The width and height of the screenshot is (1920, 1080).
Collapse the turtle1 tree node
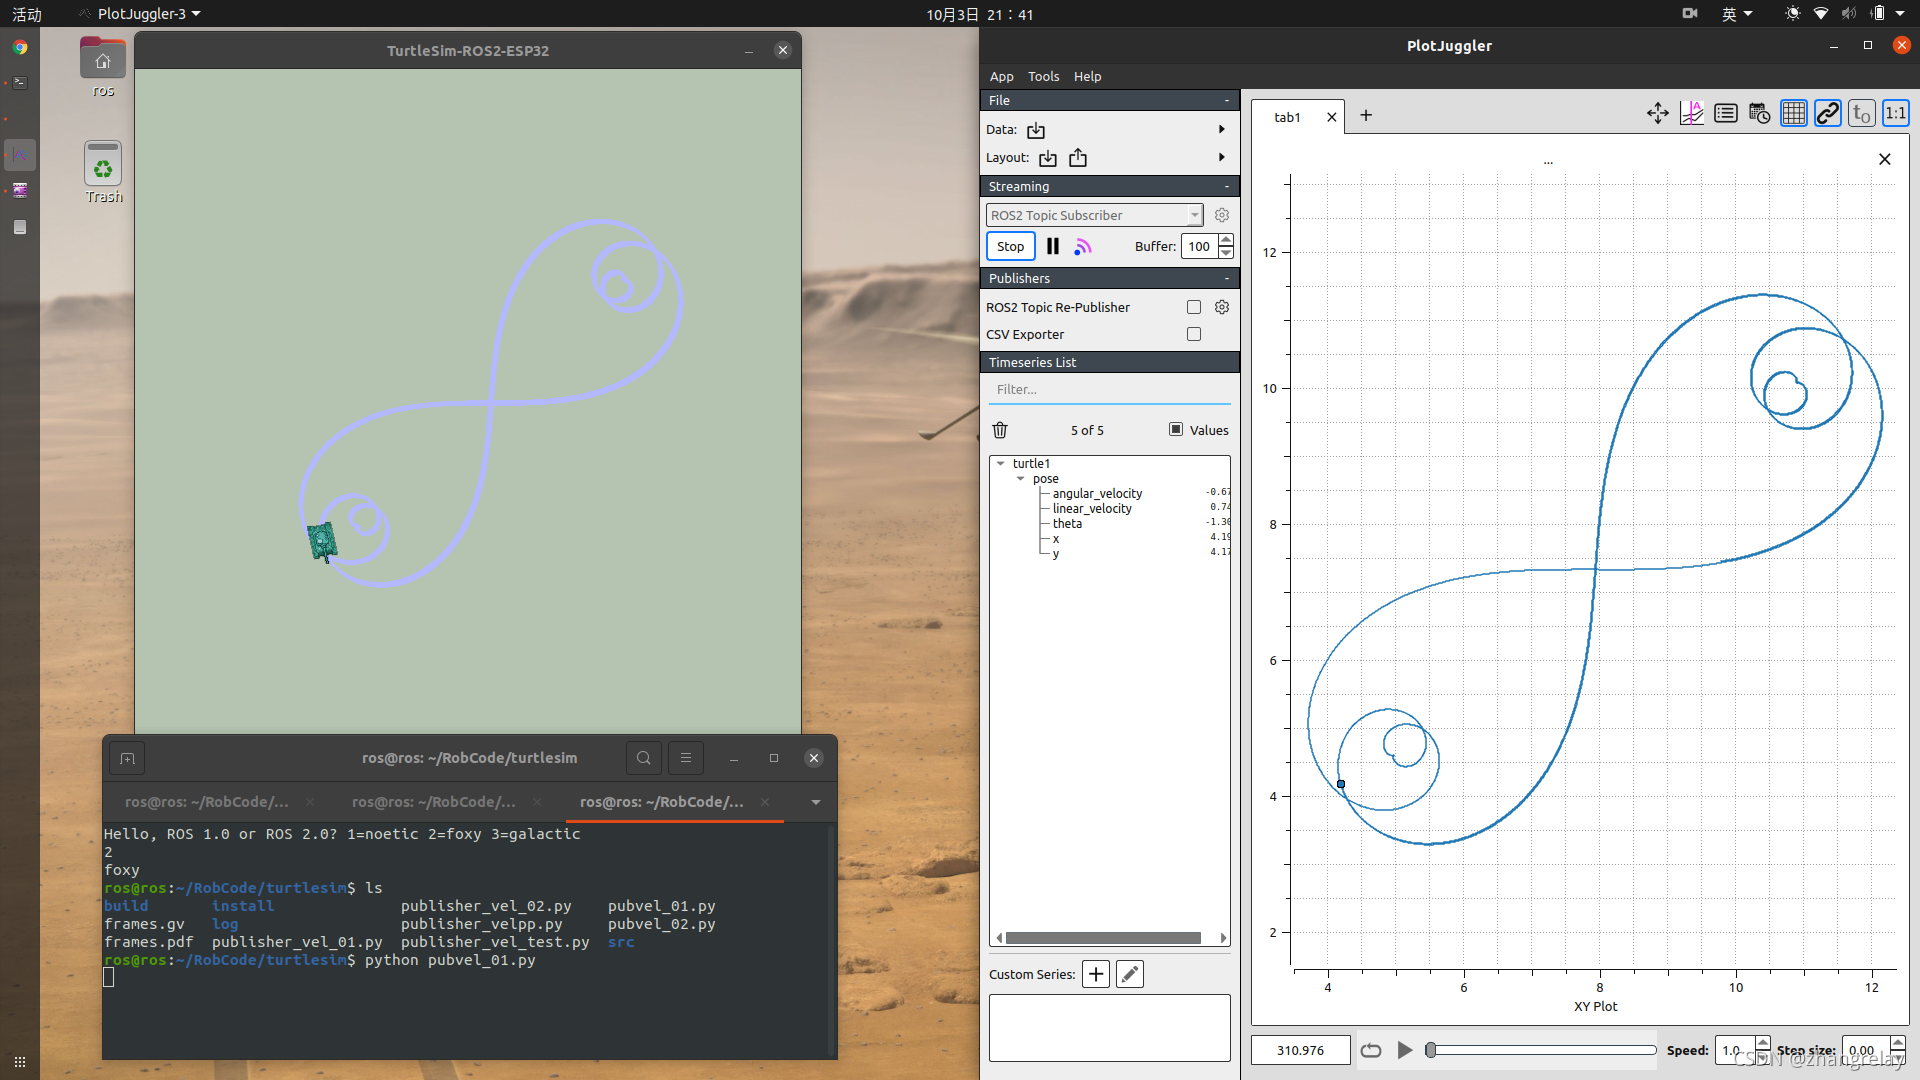1000,463
